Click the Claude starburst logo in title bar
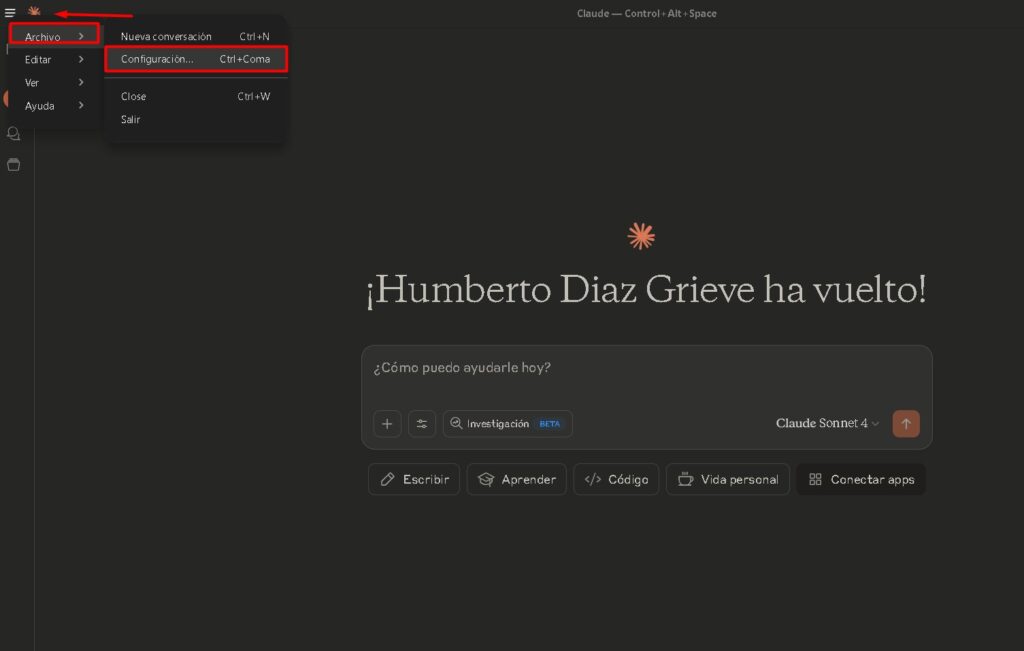 coord(34,12)
